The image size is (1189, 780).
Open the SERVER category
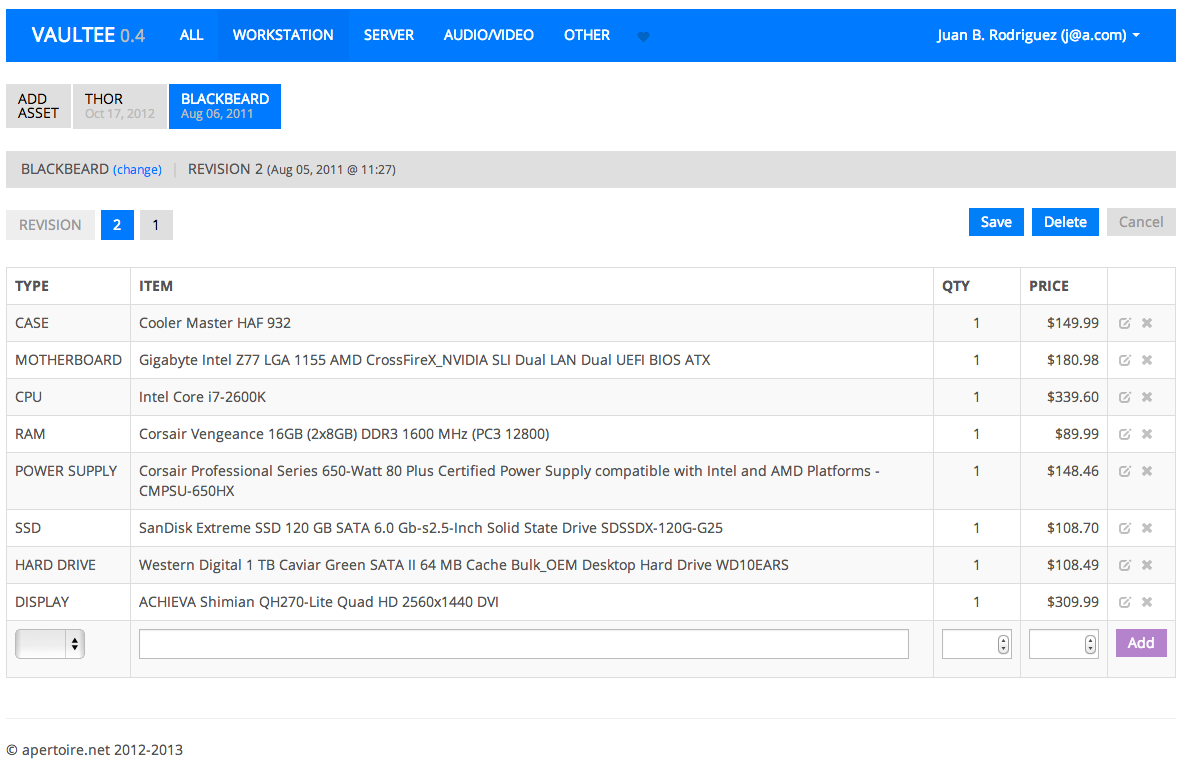click(388, 35)
